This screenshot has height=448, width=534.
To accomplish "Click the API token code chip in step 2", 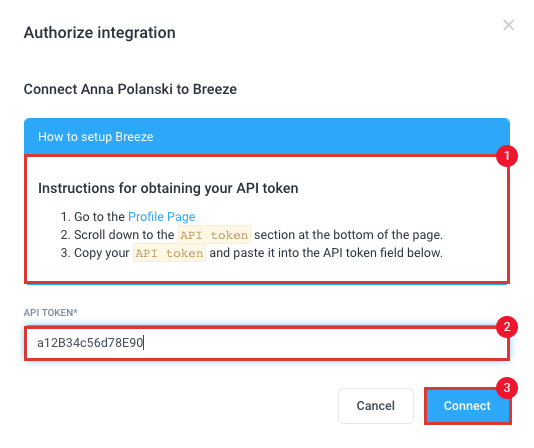I will tap(214, 235).
